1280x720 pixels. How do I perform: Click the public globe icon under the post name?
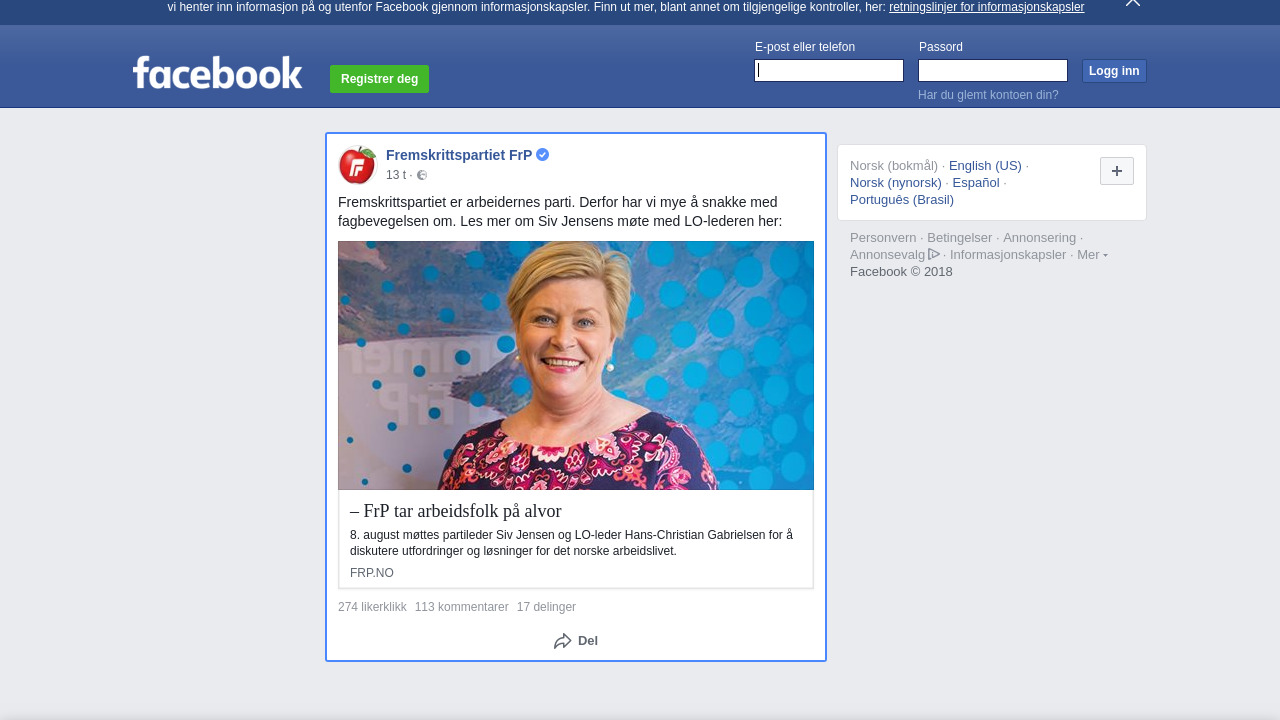point(422,175)
